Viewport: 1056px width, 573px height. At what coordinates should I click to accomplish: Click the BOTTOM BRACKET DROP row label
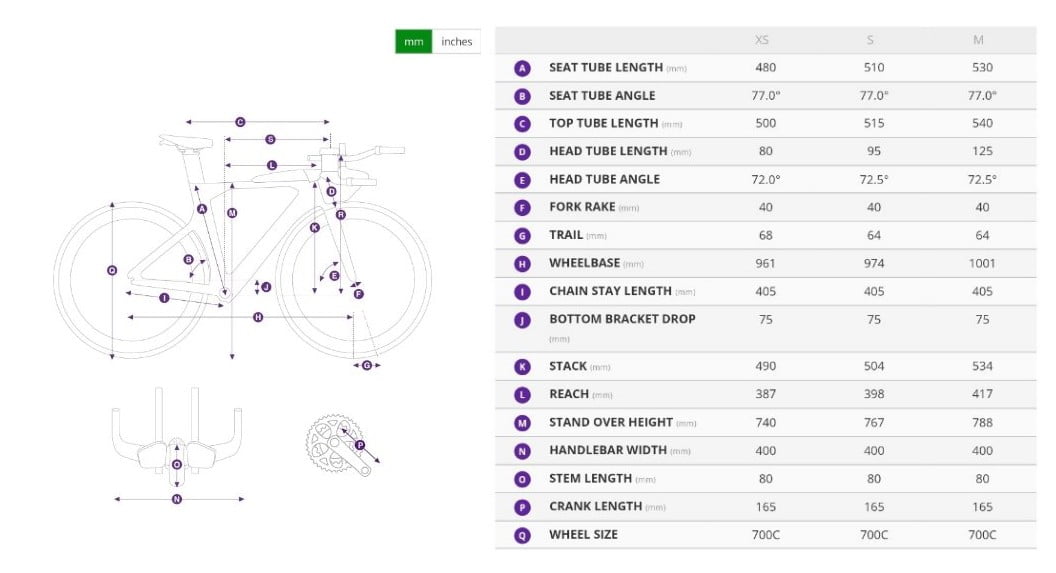(x=622, y=319)
